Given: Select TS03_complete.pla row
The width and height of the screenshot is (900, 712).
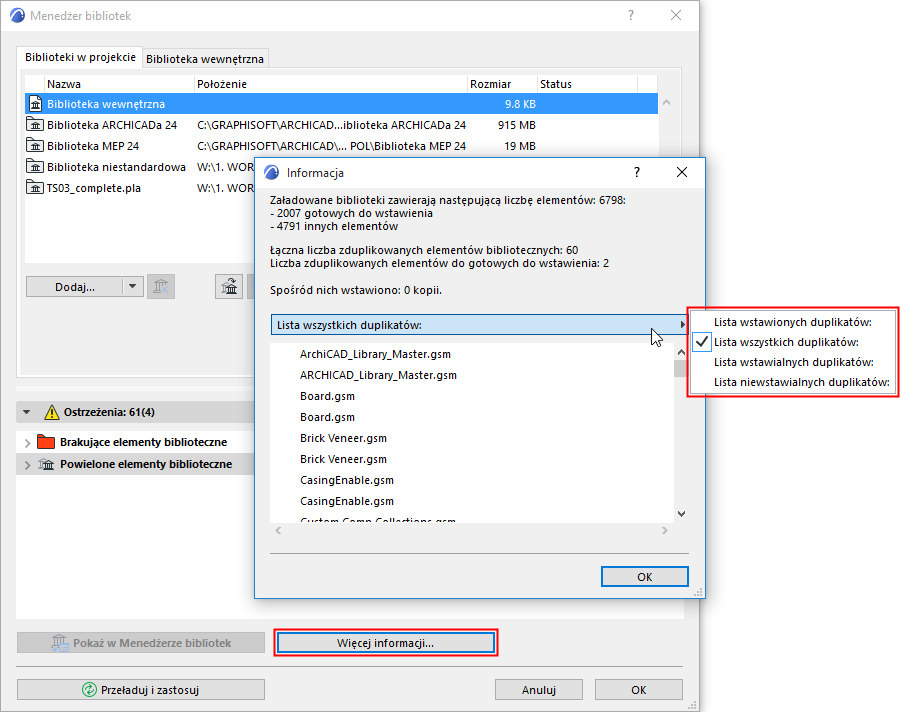Looking at the screenshot, I should point(140,188).
